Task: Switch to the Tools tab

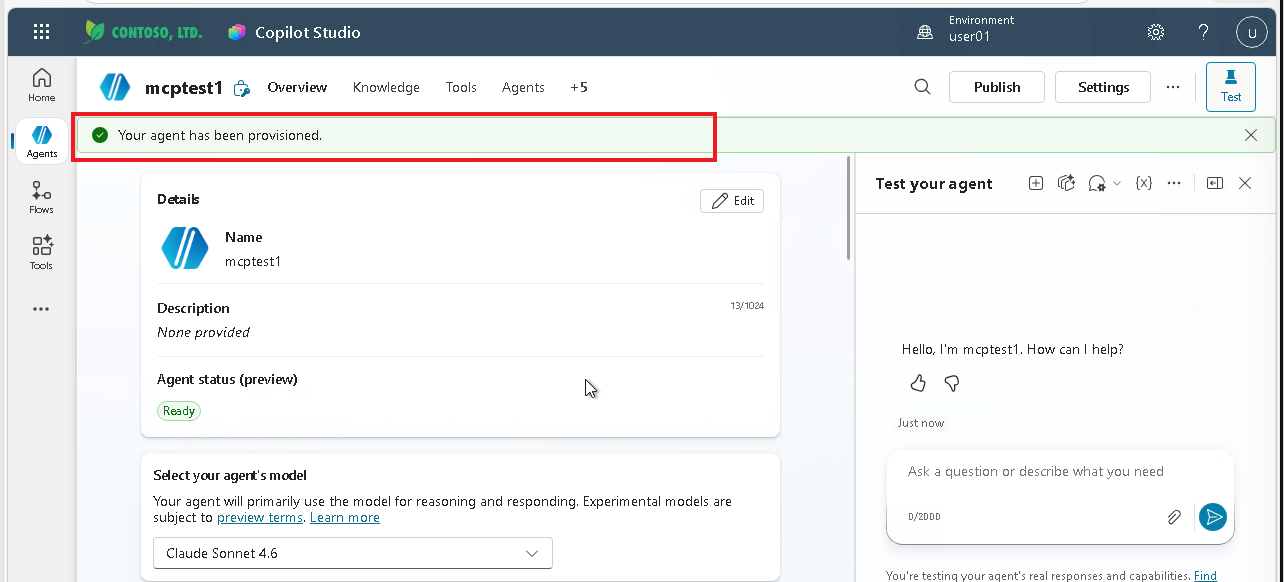Action: [x=461, y=87]
